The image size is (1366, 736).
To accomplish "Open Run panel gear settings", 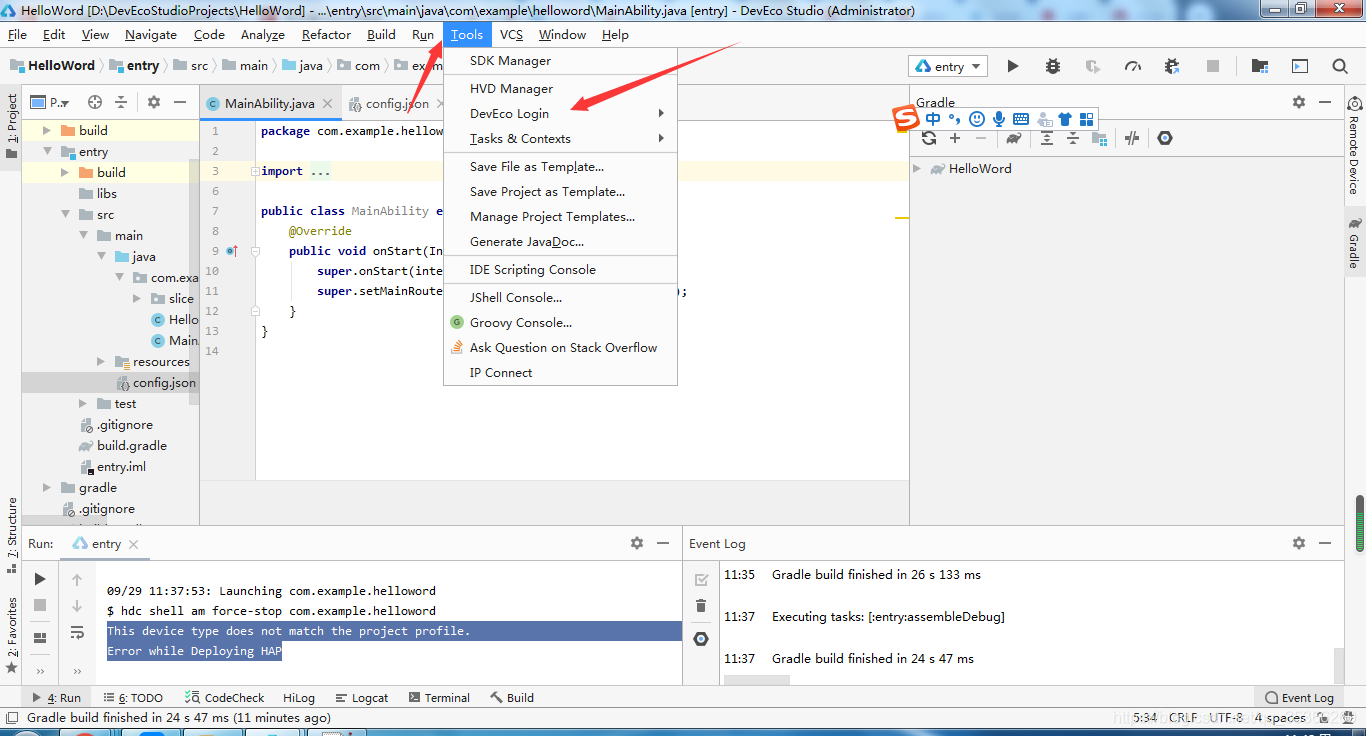I will click(637, 543).
